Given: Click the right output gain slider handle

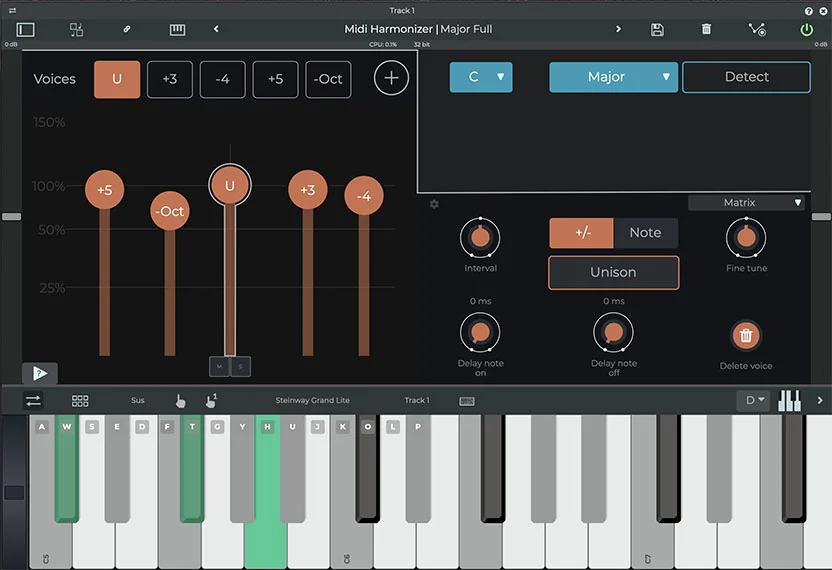Looking at the screenshot, I should (x=821, y=217).
